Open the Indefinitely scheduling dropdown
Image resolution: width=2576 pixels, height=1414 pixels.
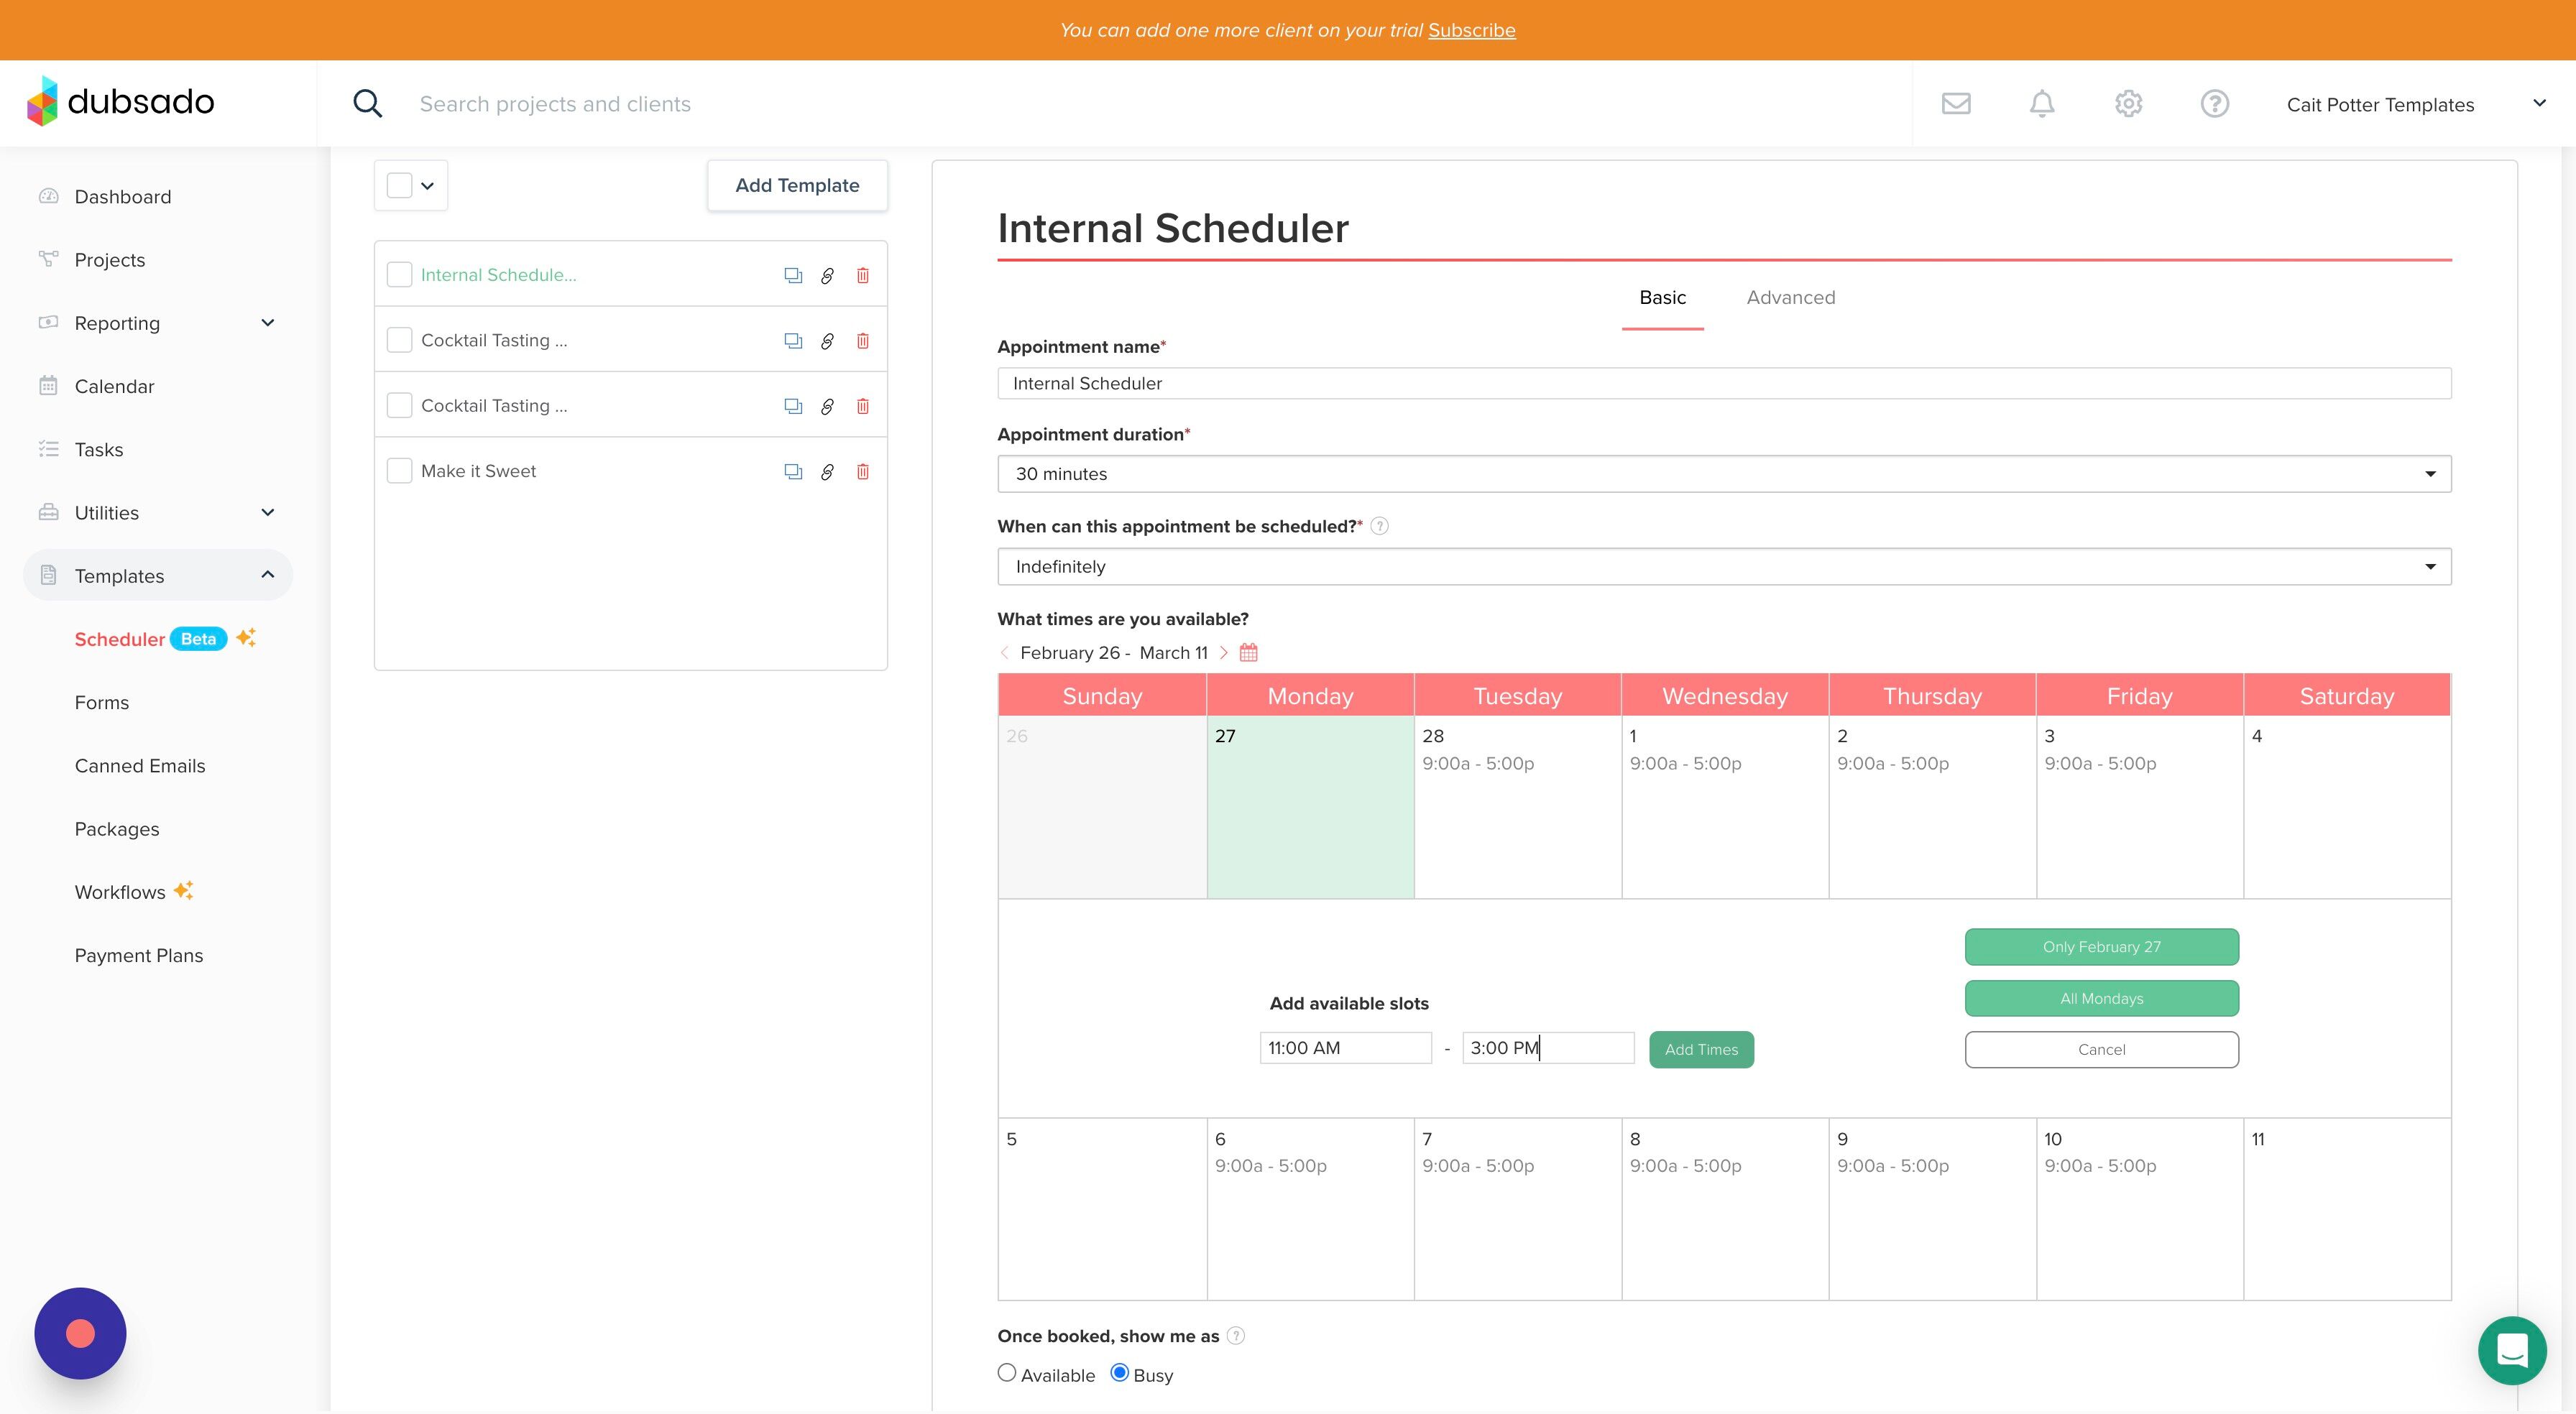point(1724,567)
